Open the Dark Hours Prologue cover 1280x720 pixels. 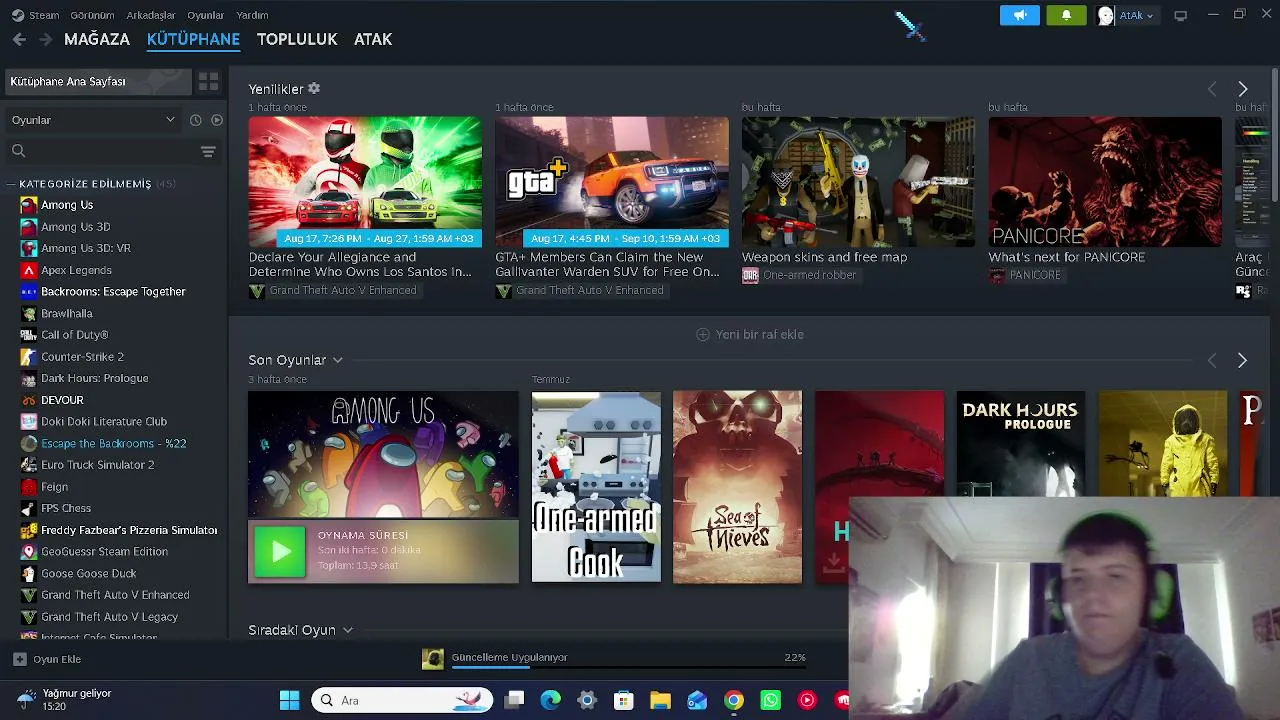(1020, 443)
